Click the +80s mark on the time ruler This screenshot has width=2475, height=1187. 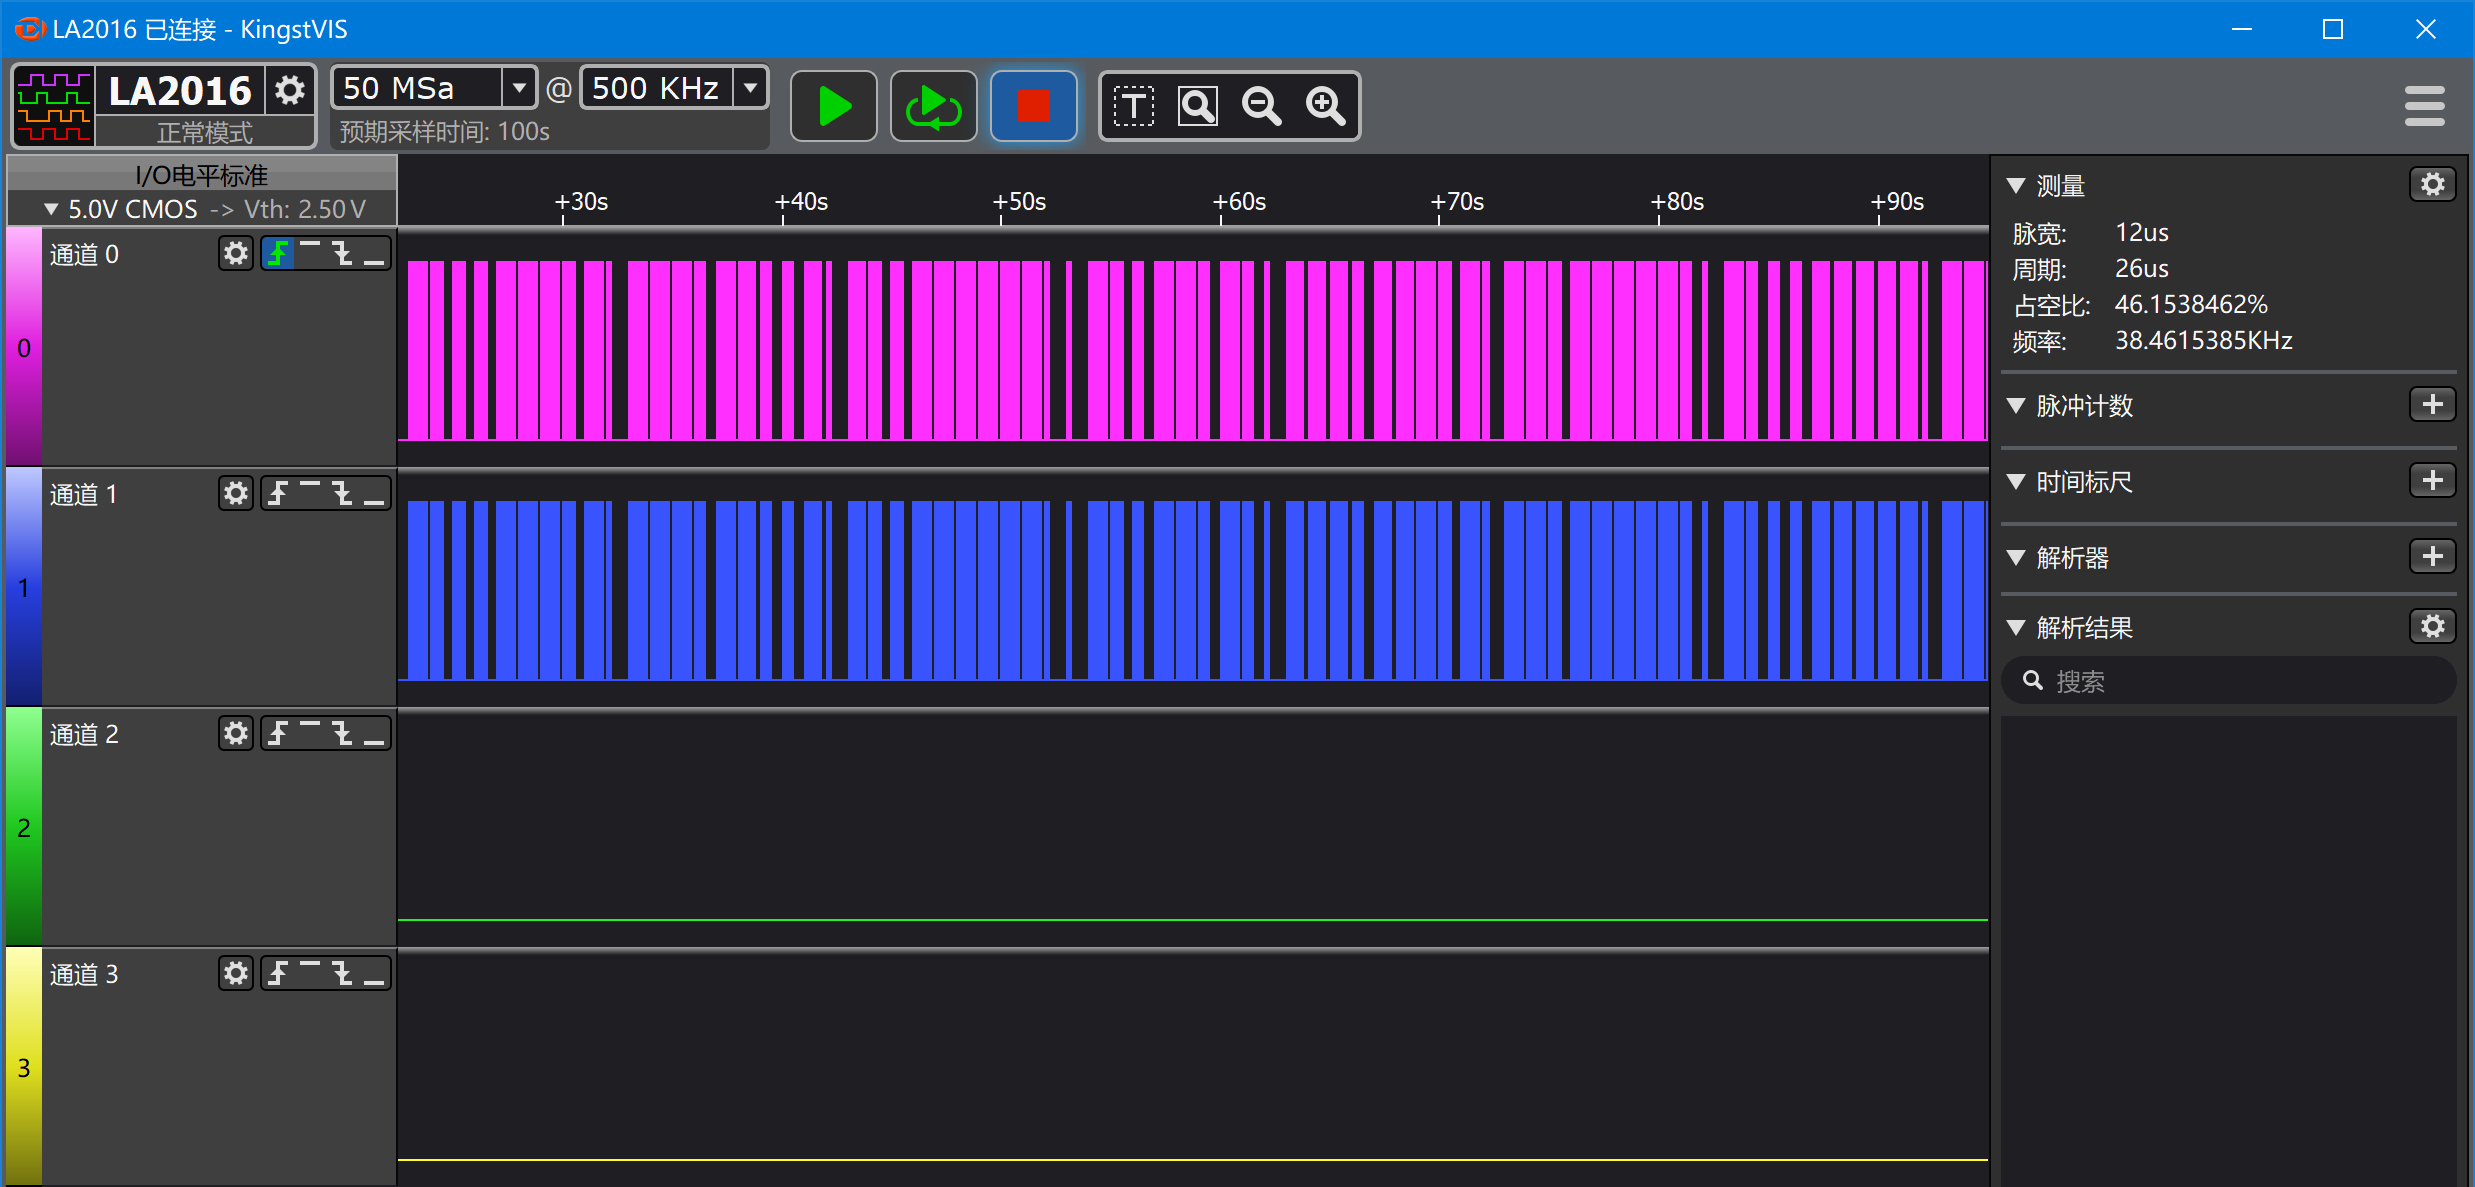pyautogui.click(x=1677, y=202)
